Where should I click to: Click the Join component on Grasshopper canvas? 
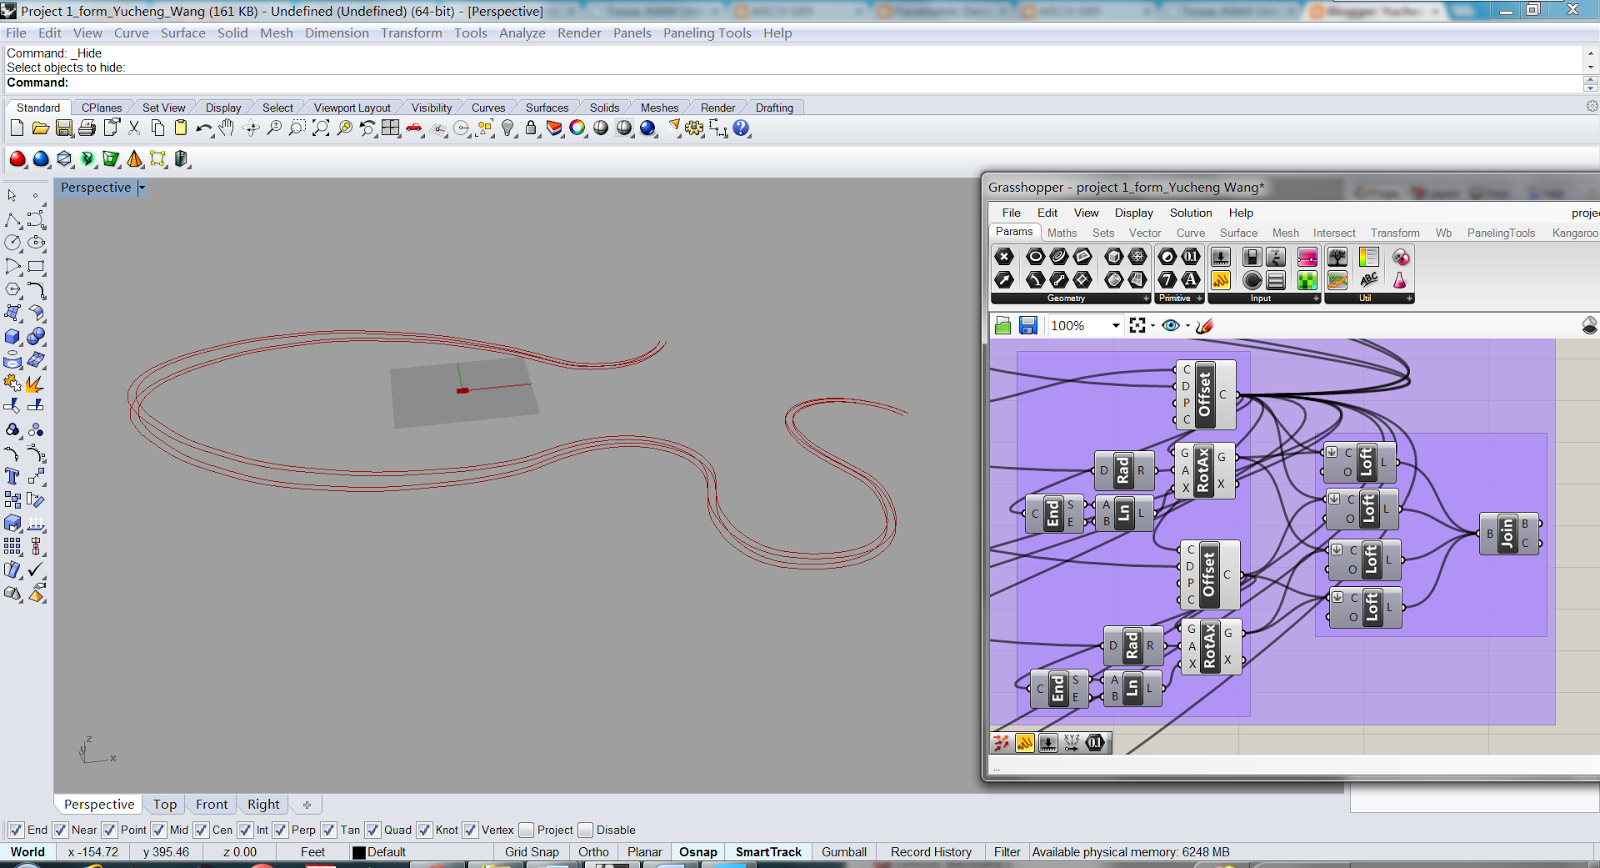click(x=1508, y=534)
